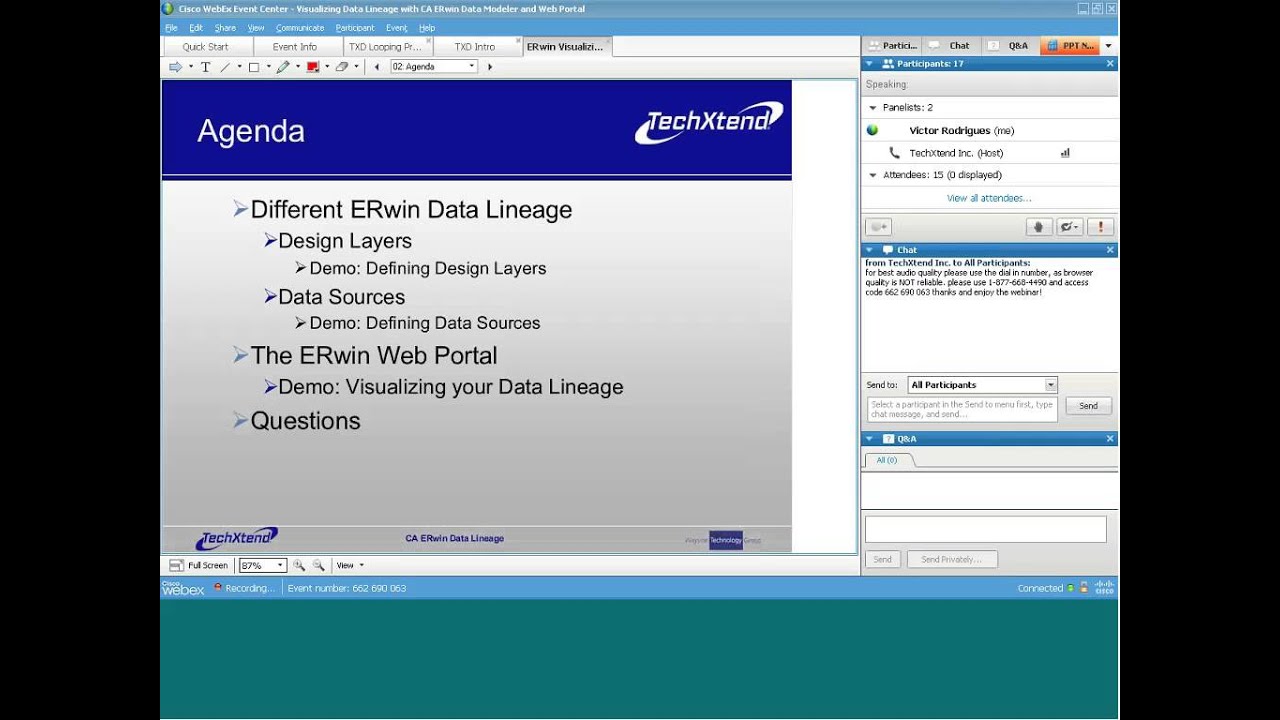Go to previous slide arrow
Viewport: 1280px width, 720px height.
[x=377, y=67]
